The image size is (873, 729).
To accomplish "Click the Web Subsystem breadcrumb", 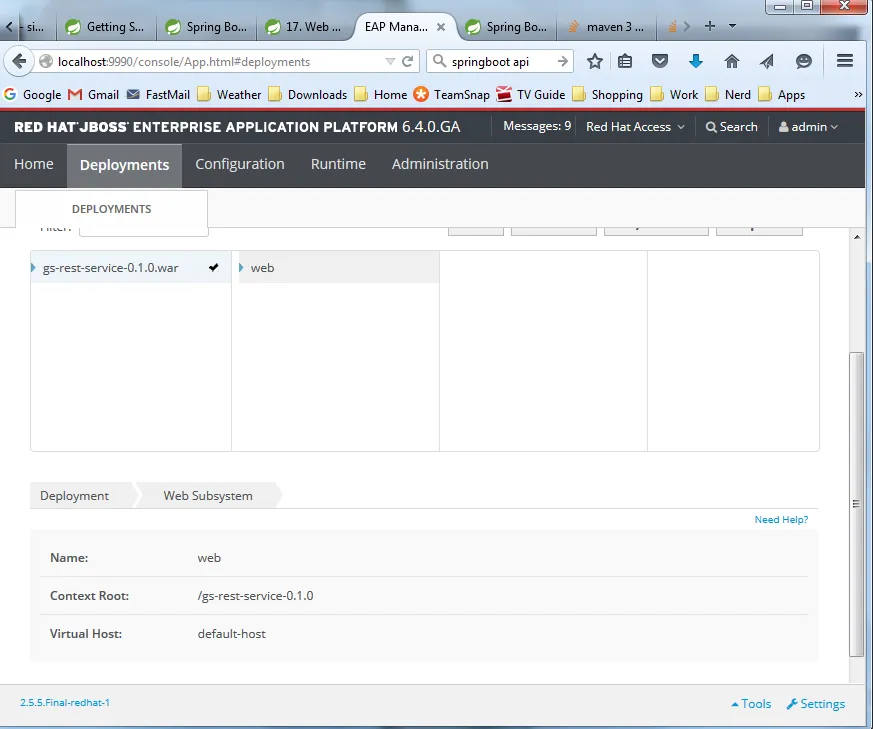I will 208,496.
